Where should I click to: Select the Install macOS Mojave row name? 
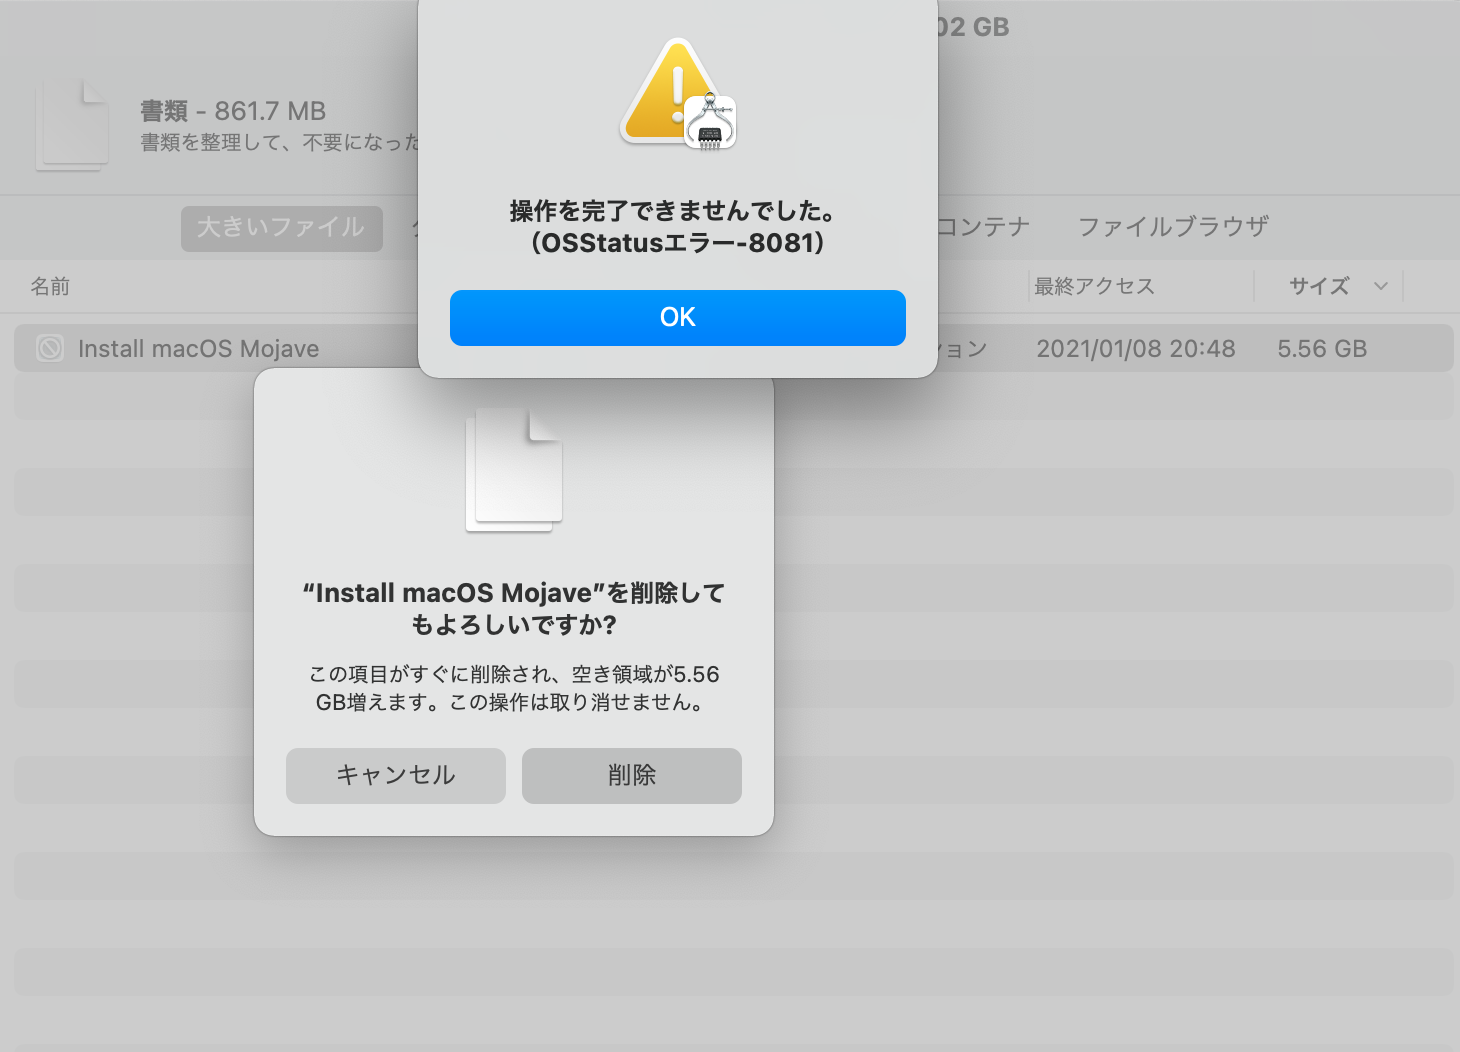point(198,349)
